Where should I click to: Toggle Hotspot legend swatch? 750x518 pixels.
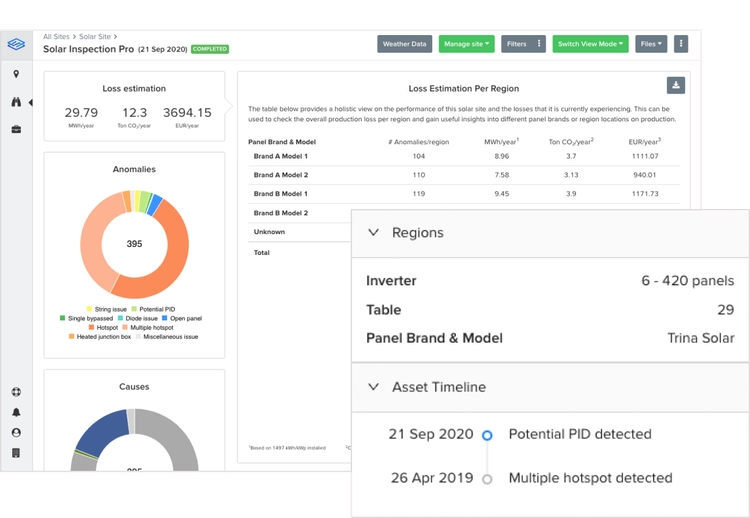click(91, 327)
